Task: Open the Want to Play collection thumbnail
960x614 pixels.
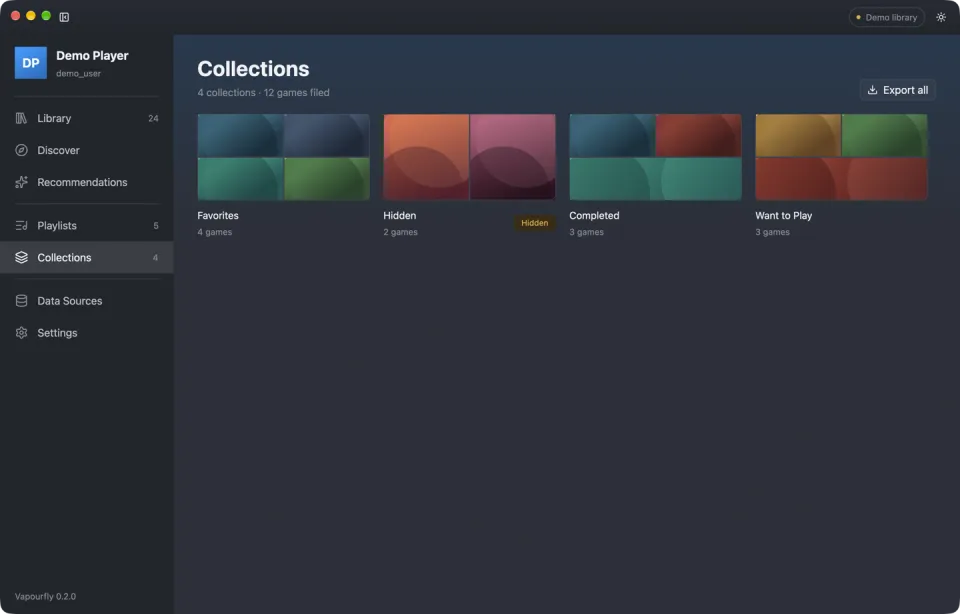Action: [x=841, y=157]
